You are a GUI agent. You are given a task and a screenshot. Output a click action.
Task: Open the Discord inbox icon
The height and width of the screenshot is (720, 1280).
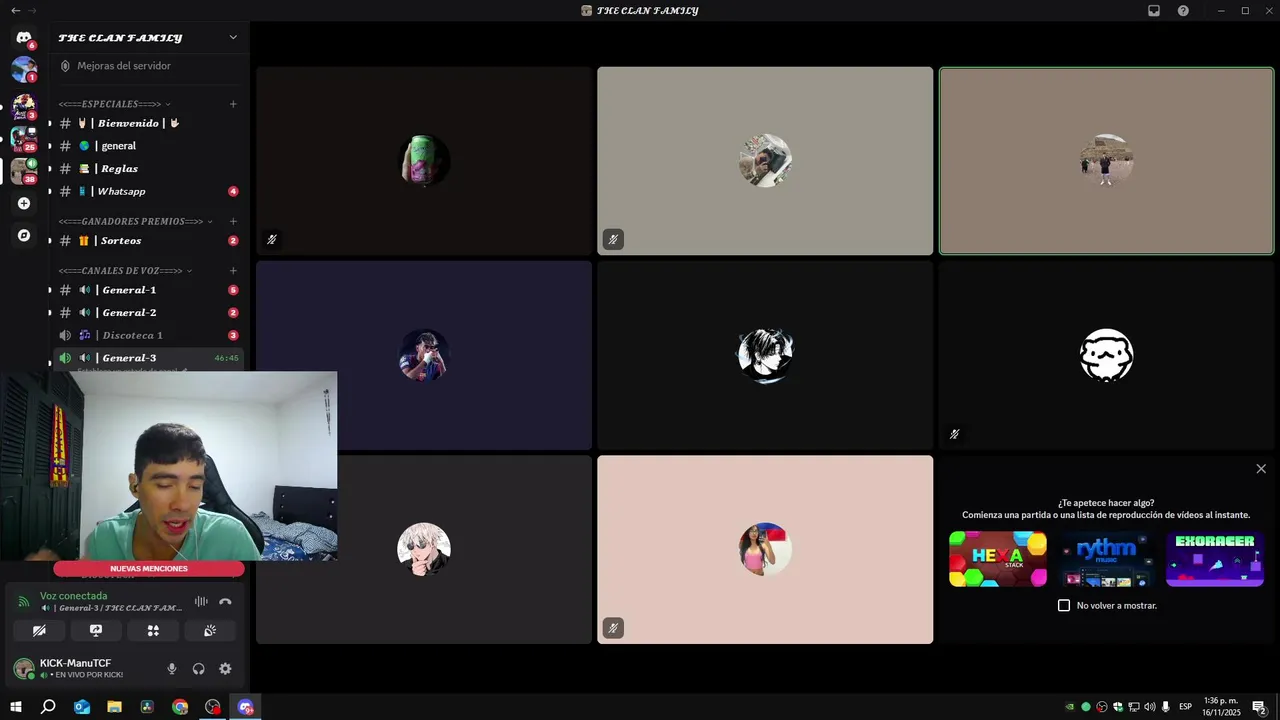point(1154,11)
